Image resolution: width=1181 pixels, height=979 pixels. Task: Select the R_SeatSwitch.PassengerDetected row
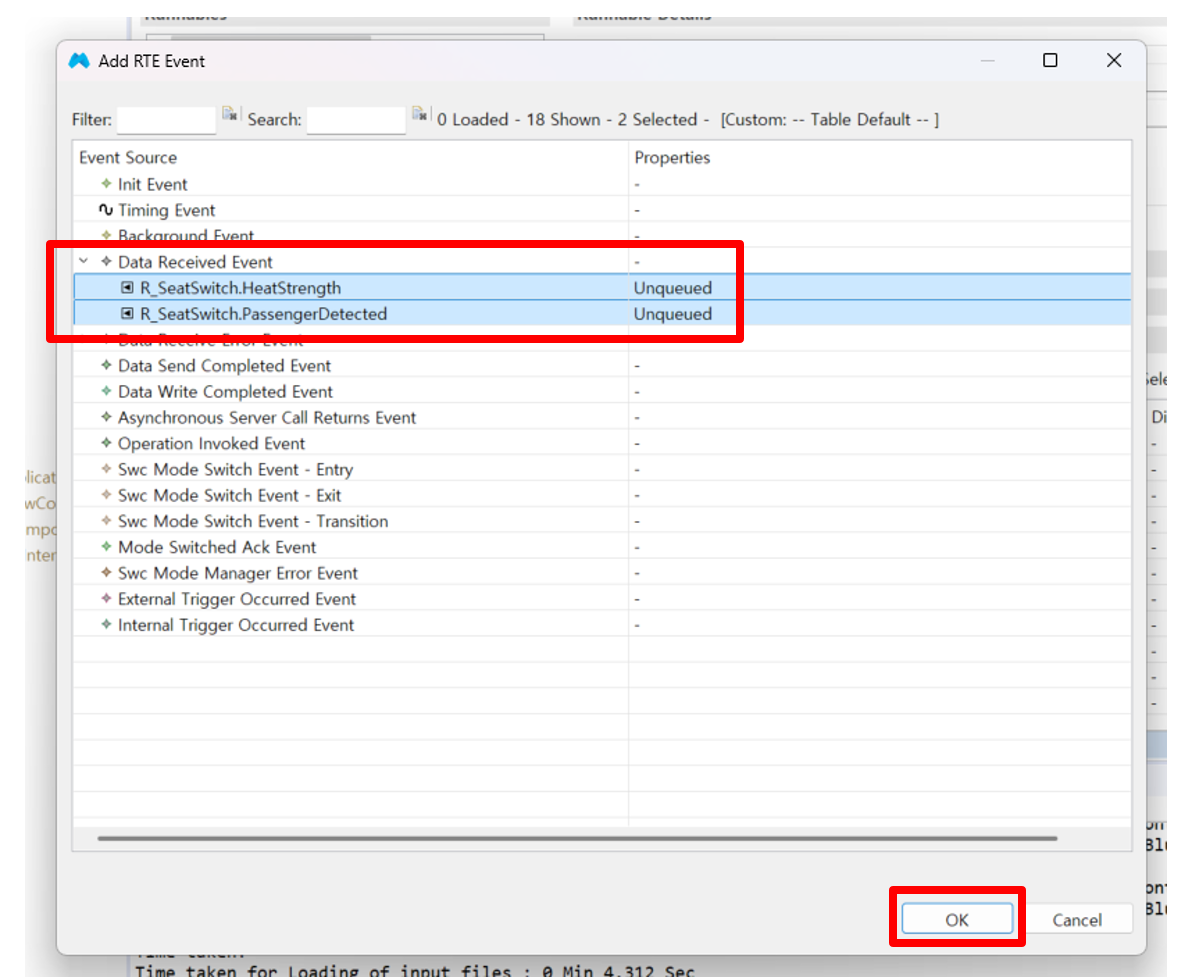pos(263,314)
